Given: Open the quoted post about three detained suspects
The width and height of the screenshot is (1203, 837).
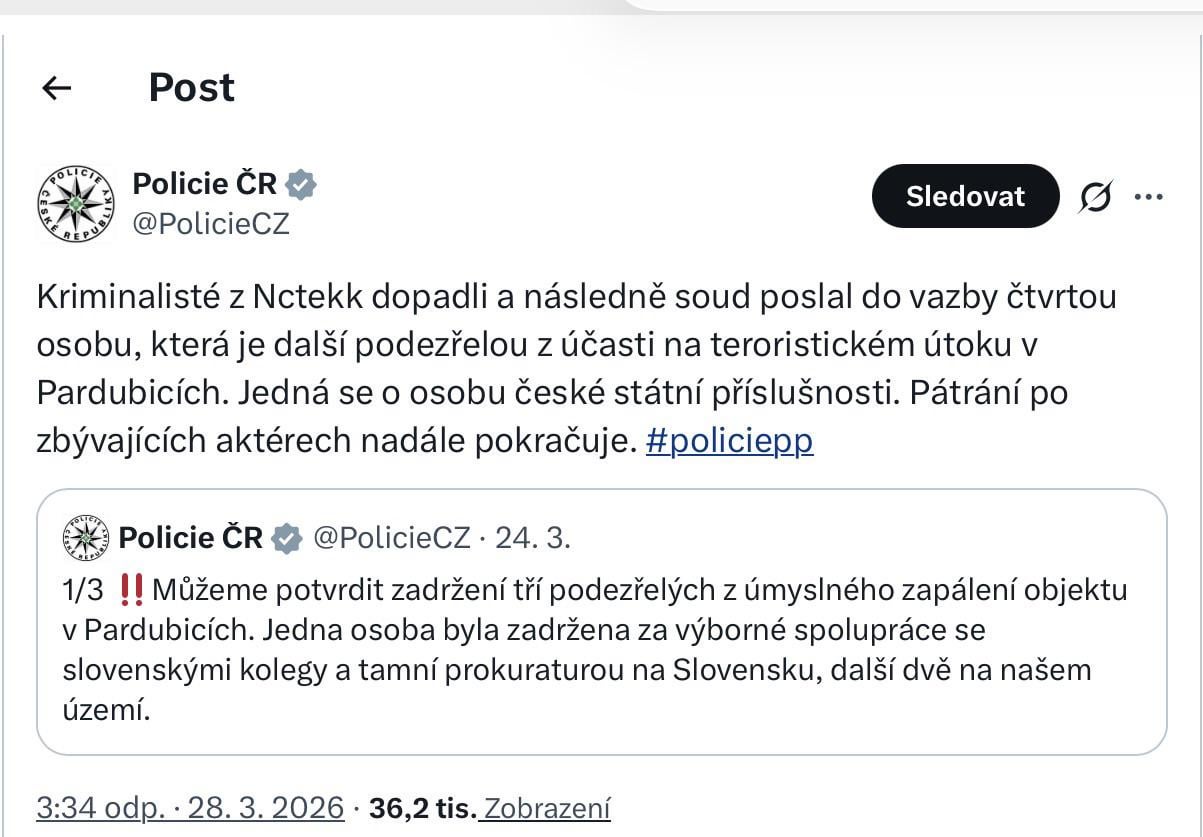Looking at the screenshot, I should point(600,650).
